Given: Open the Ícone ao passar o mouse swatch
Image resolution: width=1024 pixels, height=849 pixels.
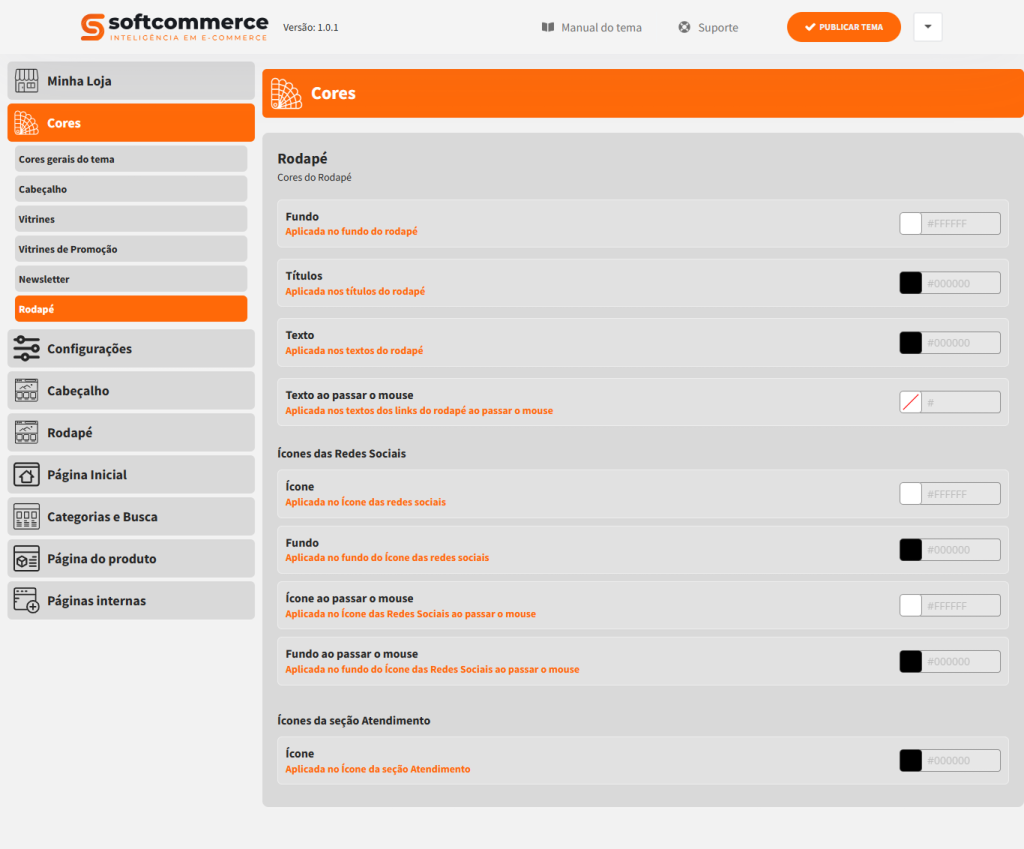Looking at the screenshot, I should click(910, 606).
